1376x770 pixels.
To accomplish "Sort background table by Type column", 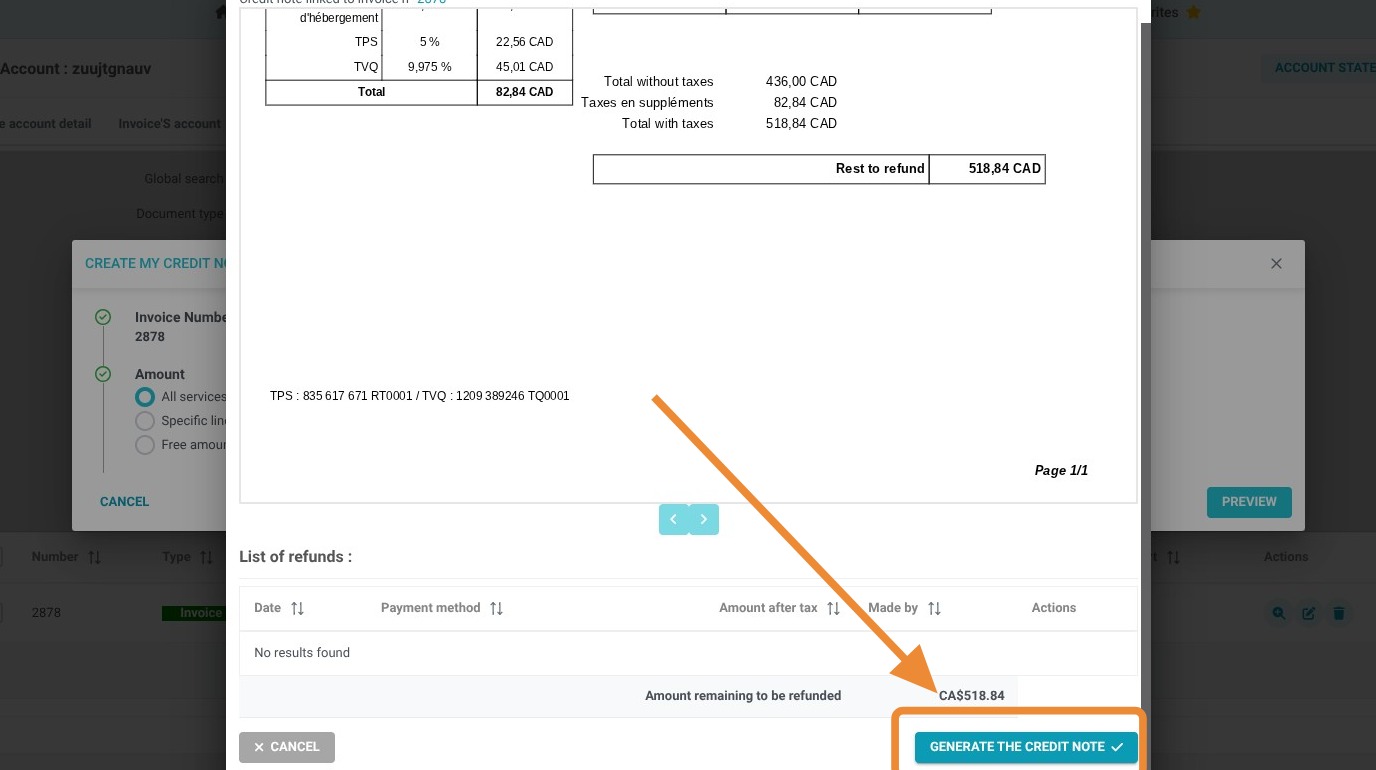I will pos(206,557).
